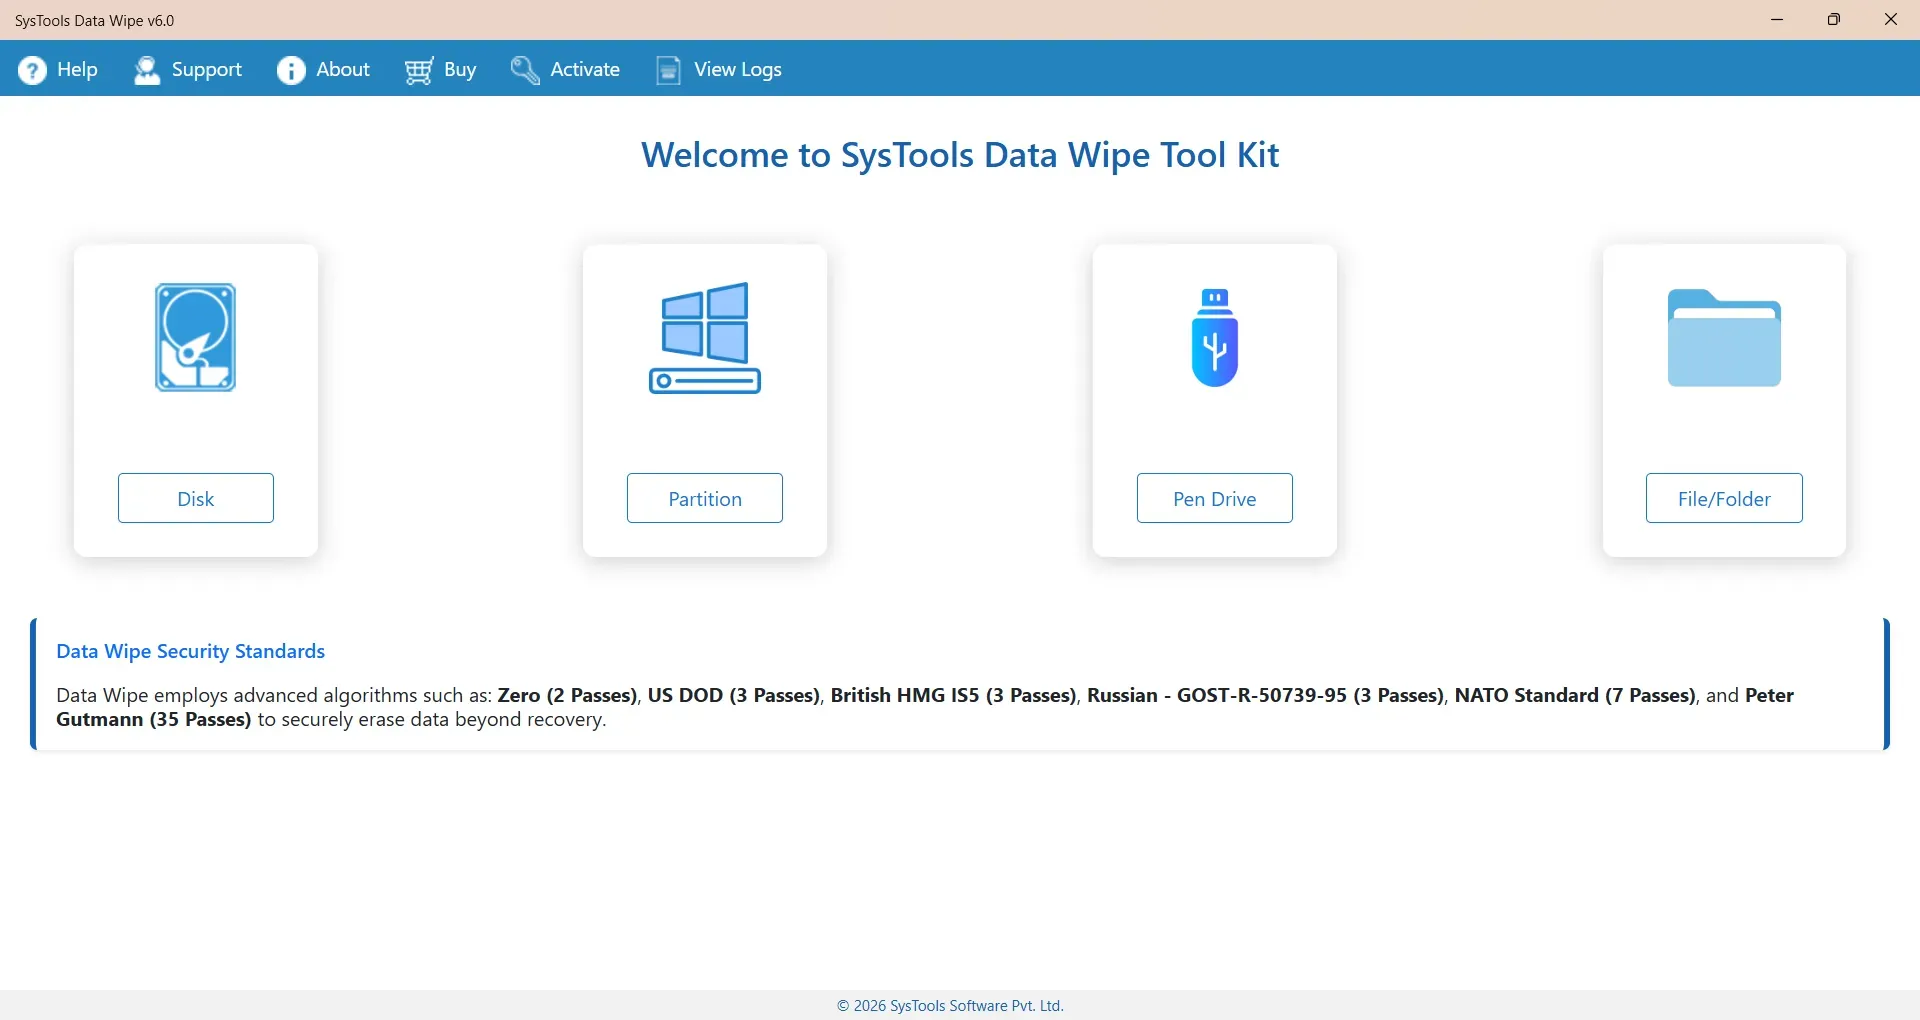Image resolution: width=1920 pixels, height=1020 pixels.
Task: Choose the Pen Drive wipe button
Action: tap(1215, 498)
